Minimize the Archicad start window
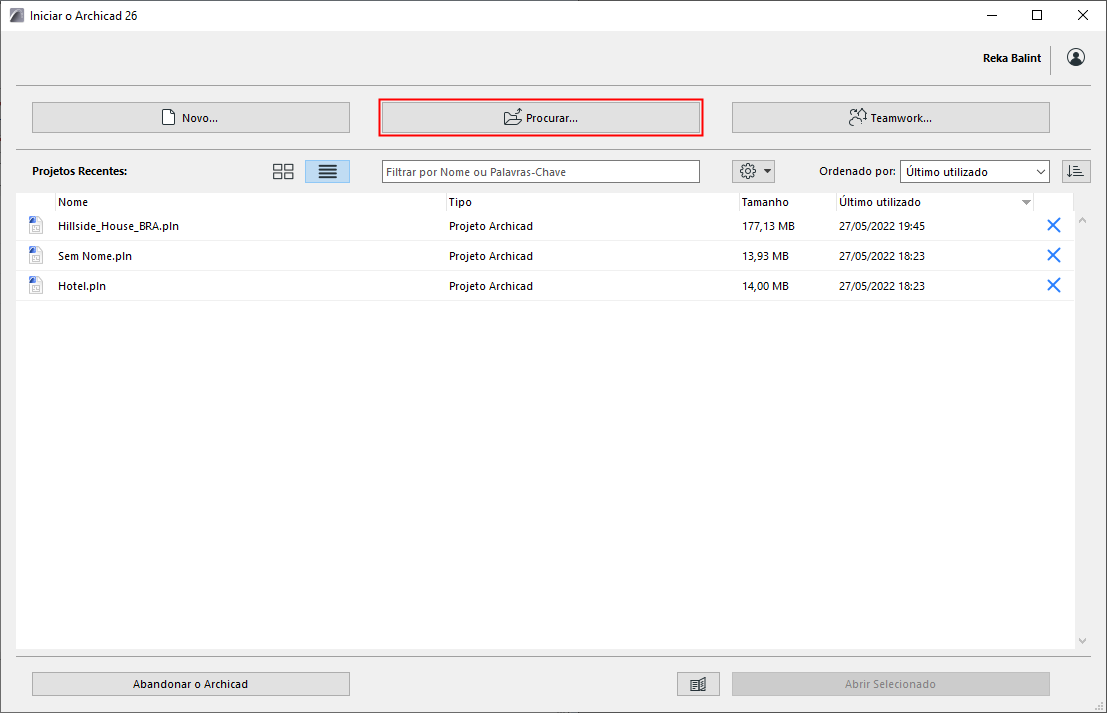Screen dimensions: 1107x713 point(992,16)
